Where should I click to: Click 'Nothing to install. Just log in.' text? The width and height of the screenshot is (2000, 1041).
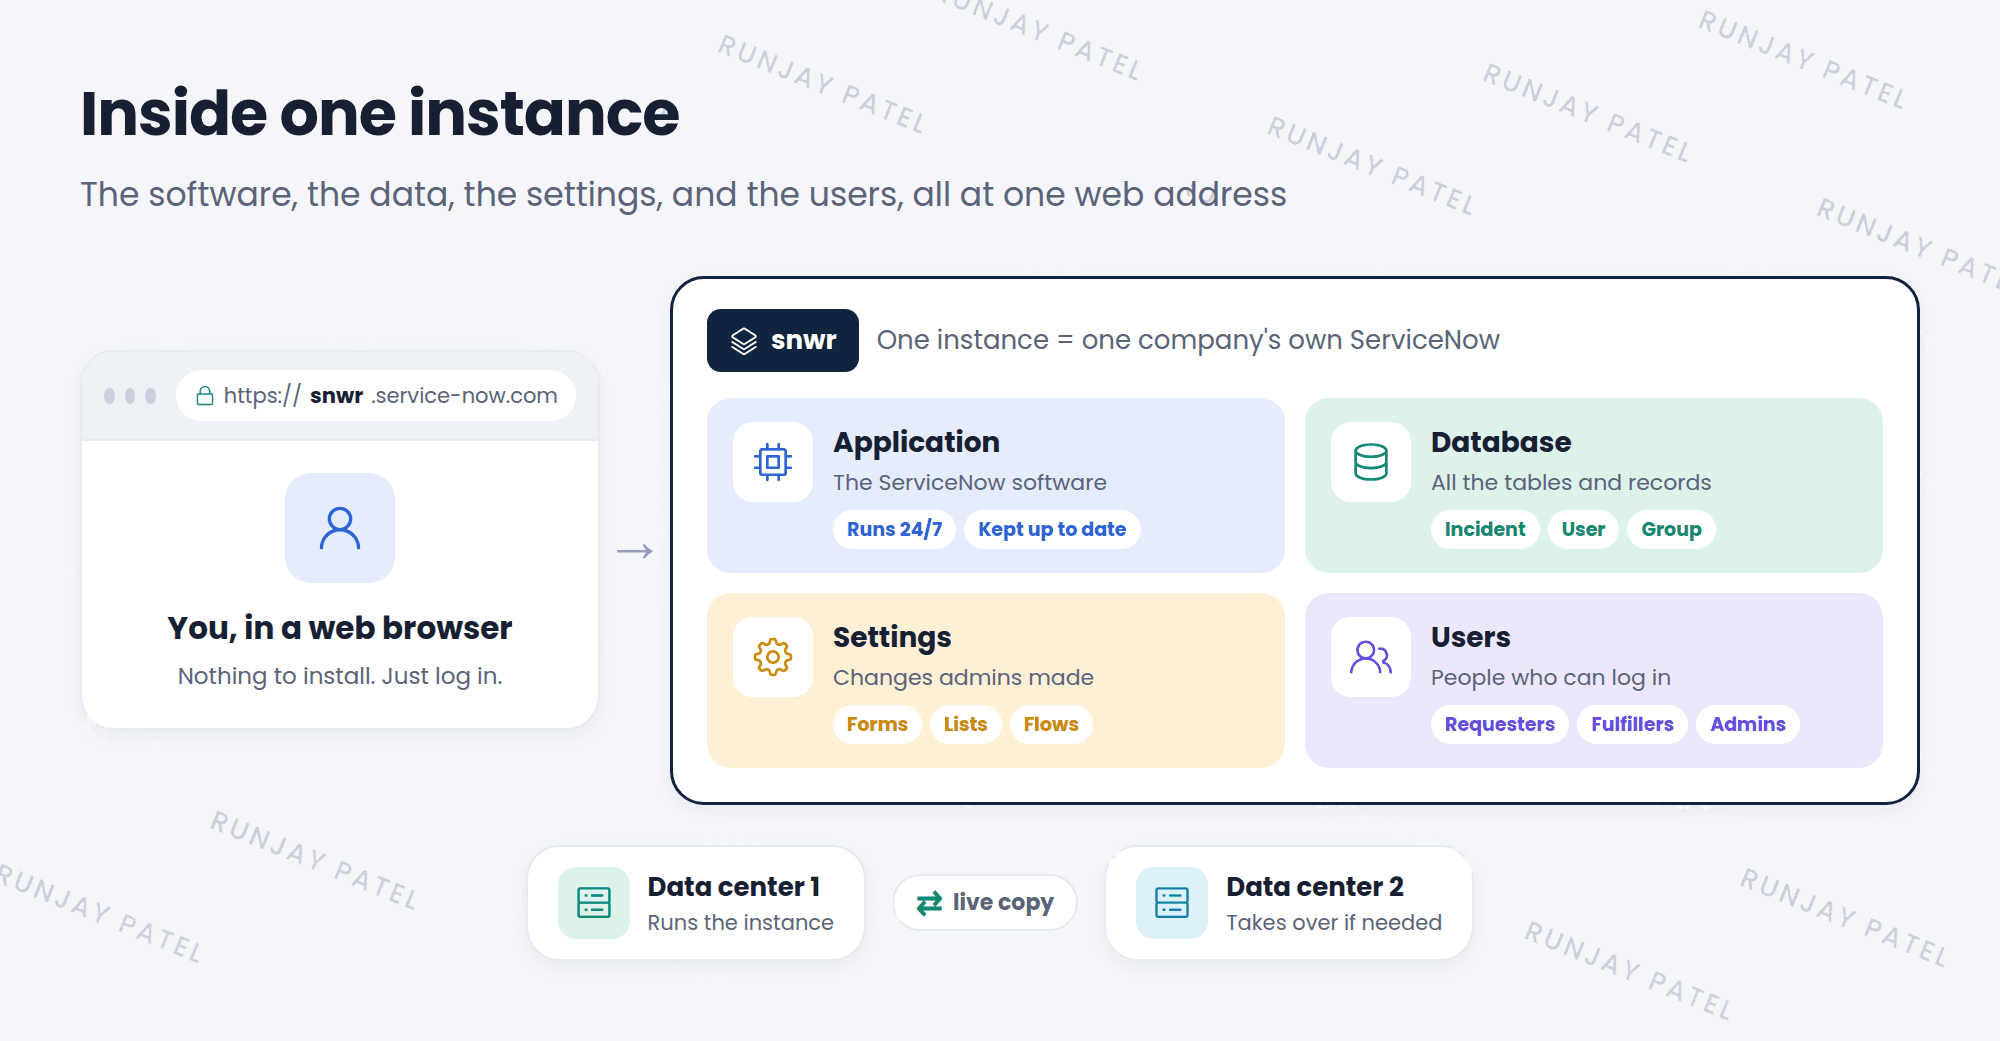tap(340, 676)
